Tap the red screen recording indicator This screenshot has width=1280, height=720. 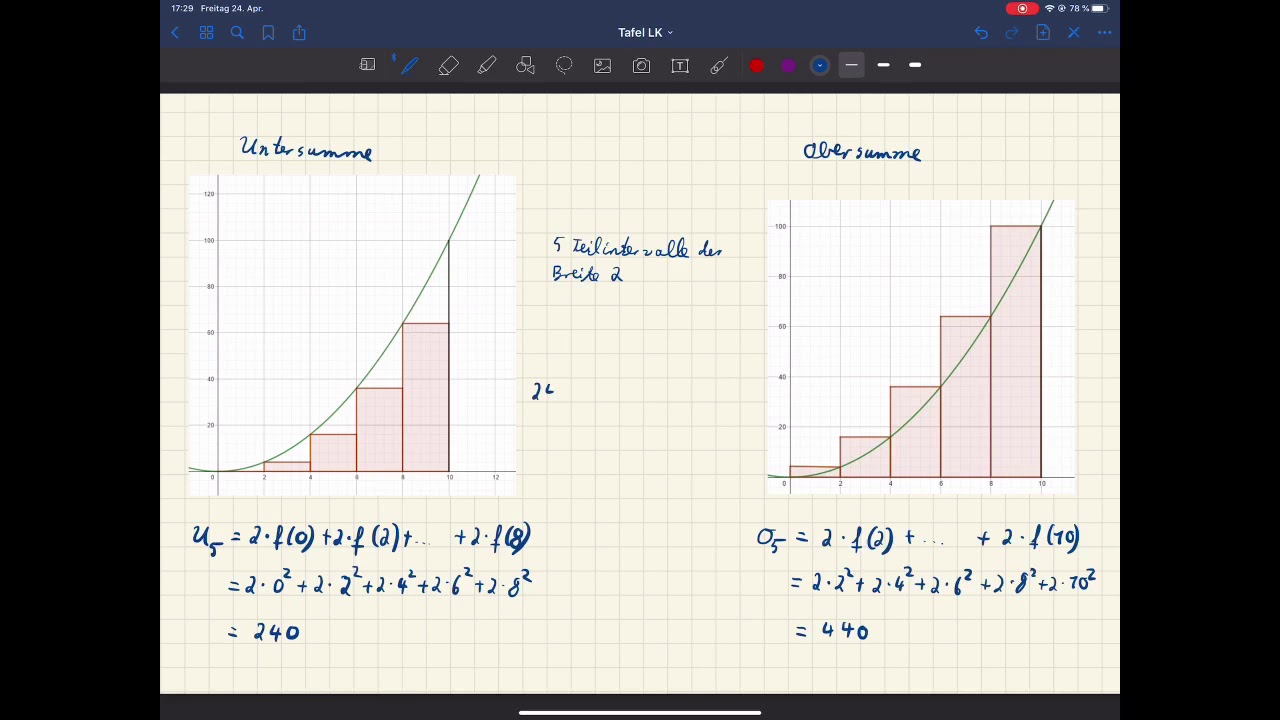[x=1022, y=9]
